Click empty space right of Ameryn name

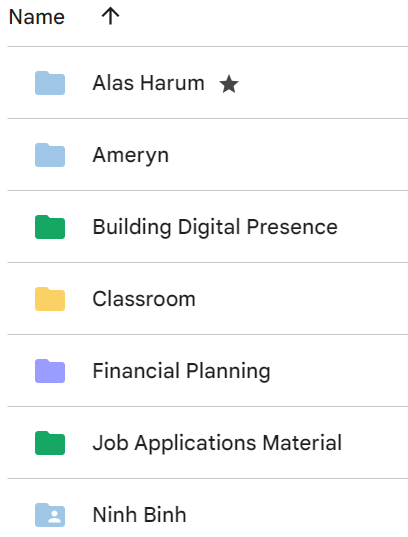[288, 155]
